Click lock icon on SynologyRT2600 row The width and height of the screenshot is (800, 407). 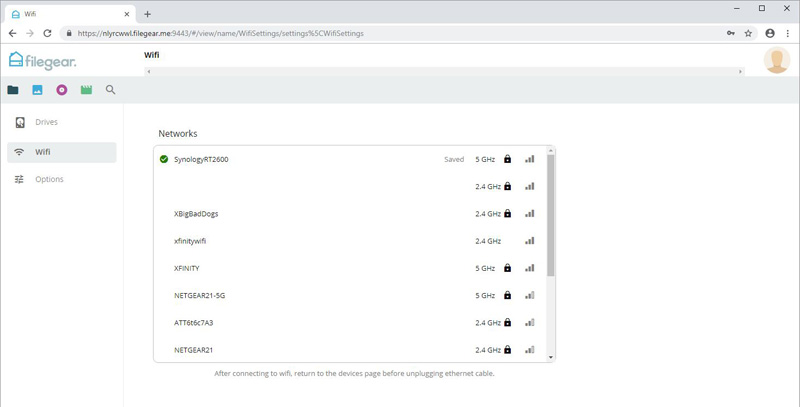click(x=507, y=159)
